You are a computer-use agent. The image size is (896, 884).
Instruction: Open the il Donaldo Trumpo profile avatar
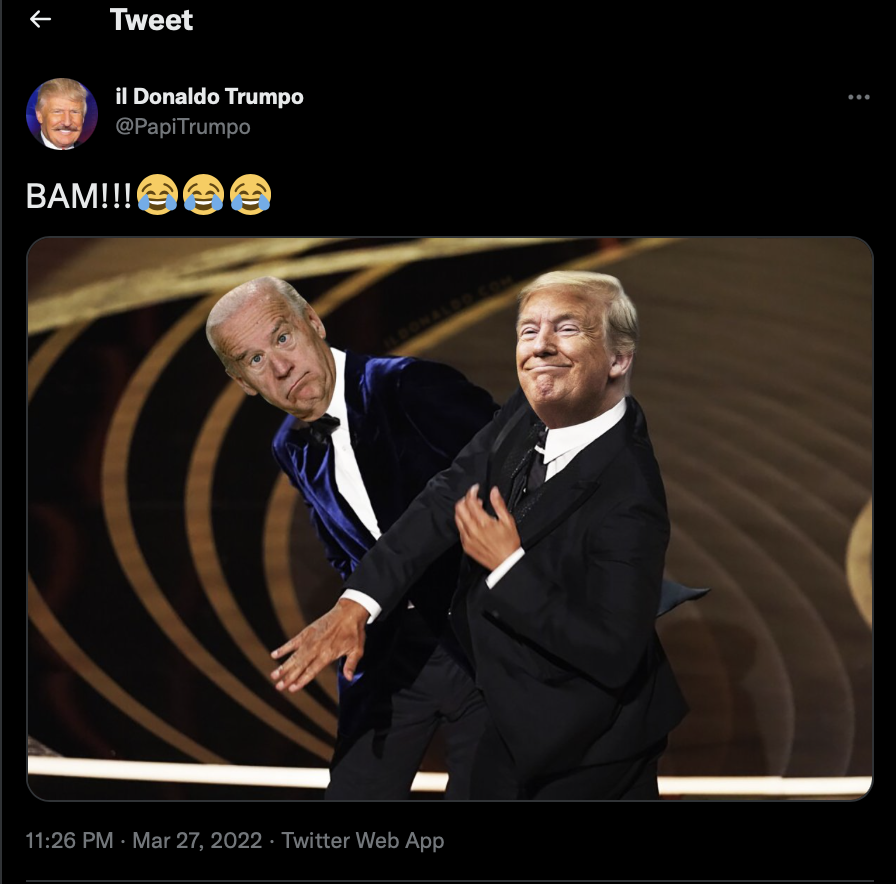(x=62, y=114)
